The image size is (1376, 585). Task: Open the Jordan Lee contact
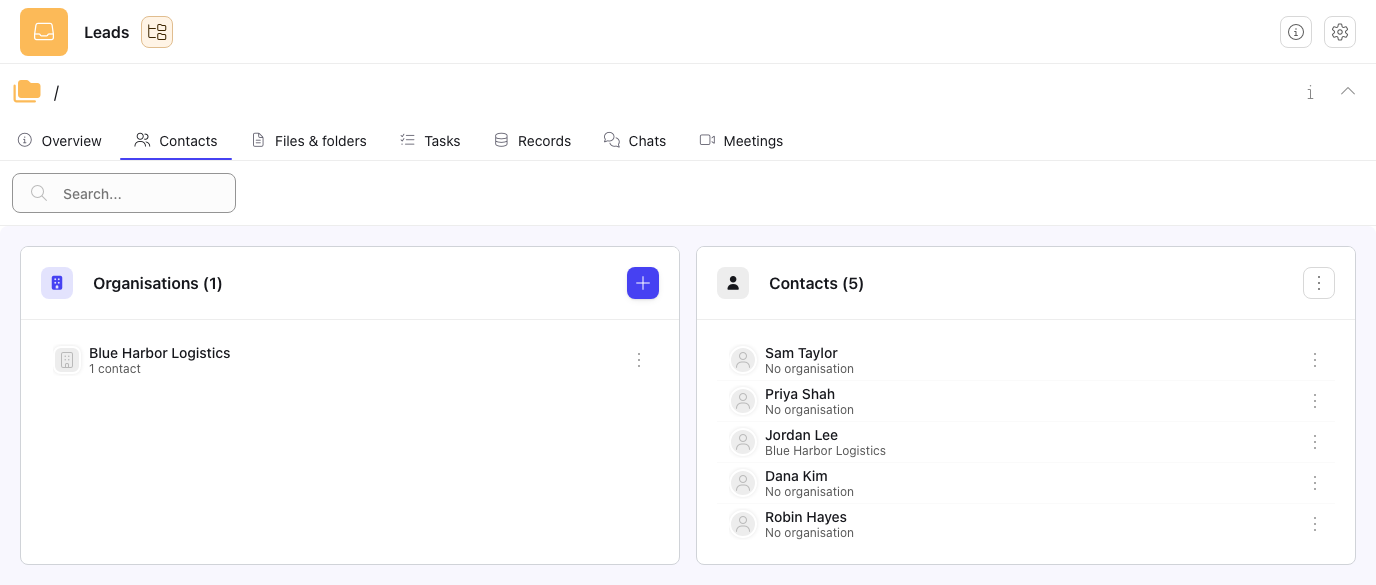pyautogui.click(x=1026, y=442)
